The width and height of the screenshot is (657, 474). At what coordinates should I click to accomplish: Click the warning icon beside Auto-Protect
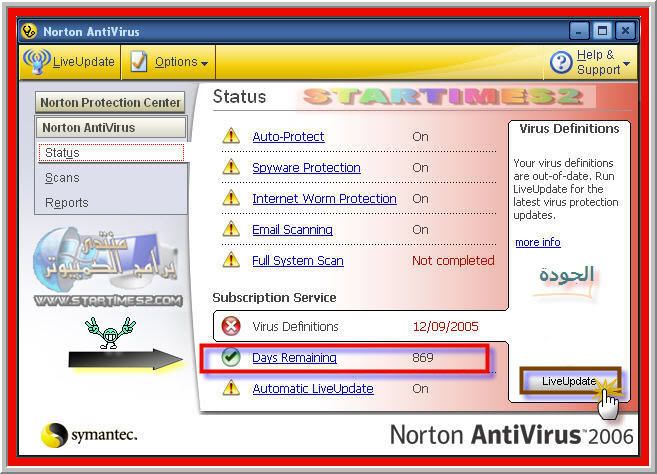[231, 136]
